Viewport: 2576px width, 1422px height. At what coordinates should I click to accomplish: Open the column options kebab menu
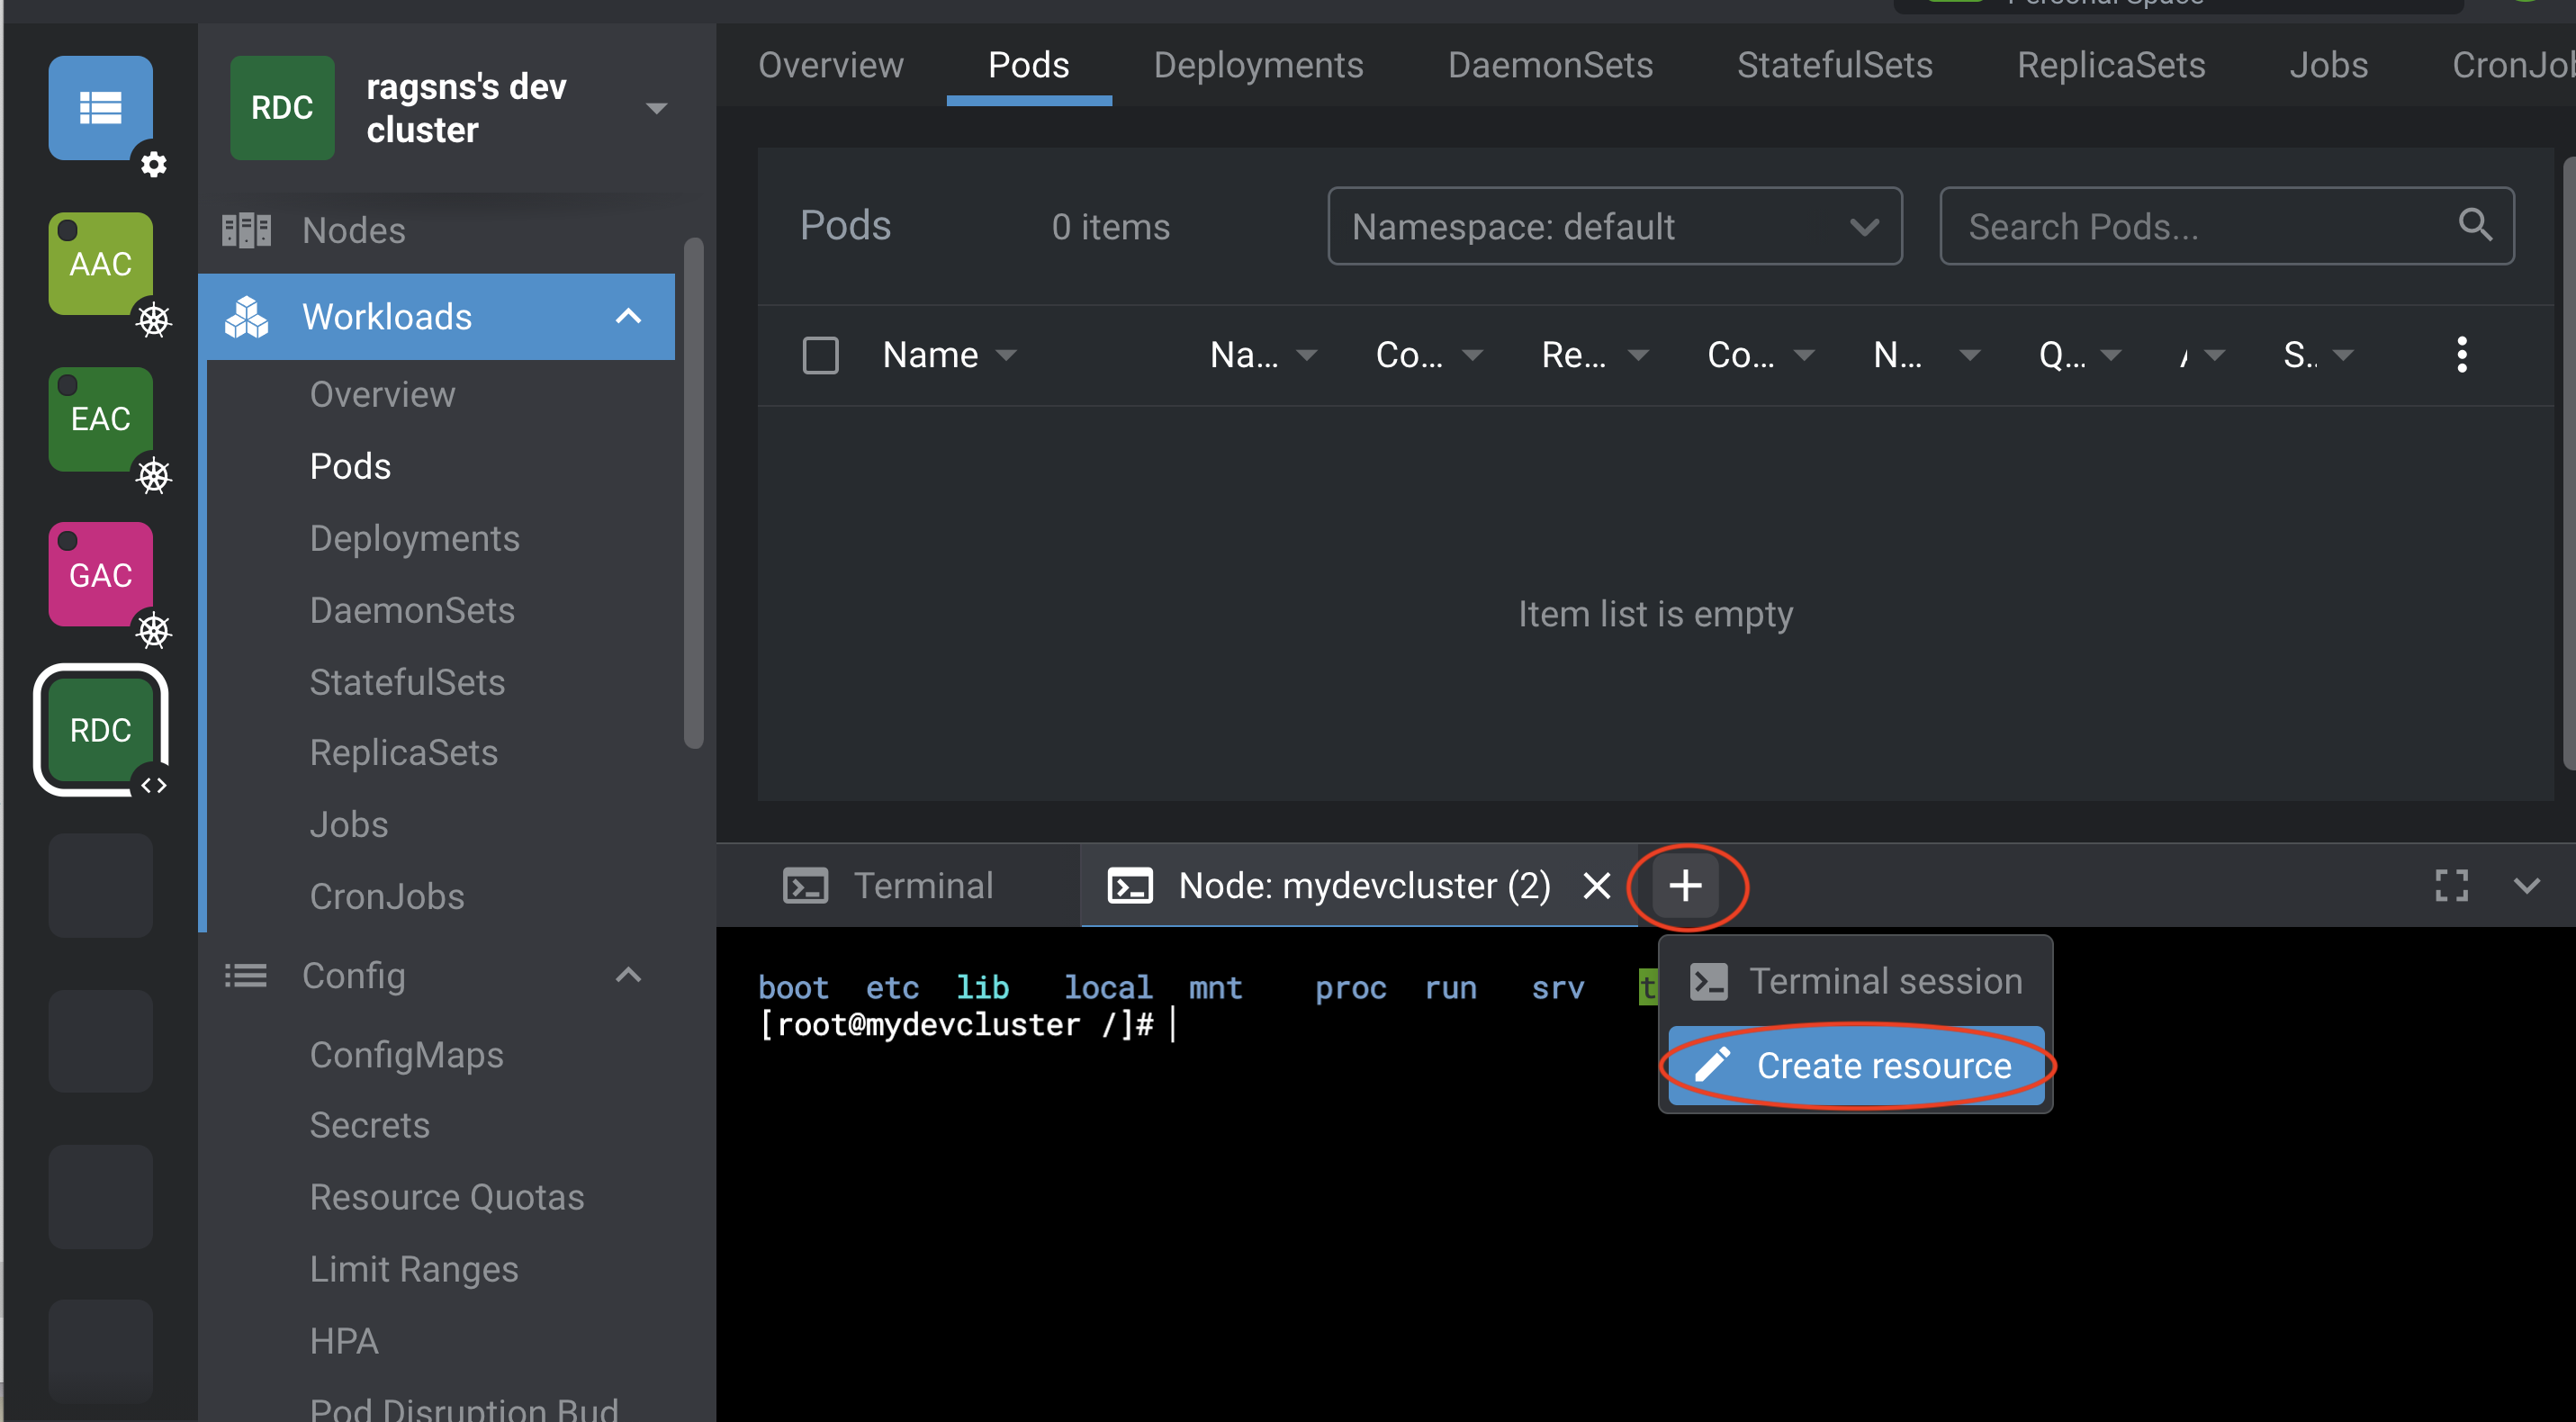pyautogui.click(x=2461, y=355)
